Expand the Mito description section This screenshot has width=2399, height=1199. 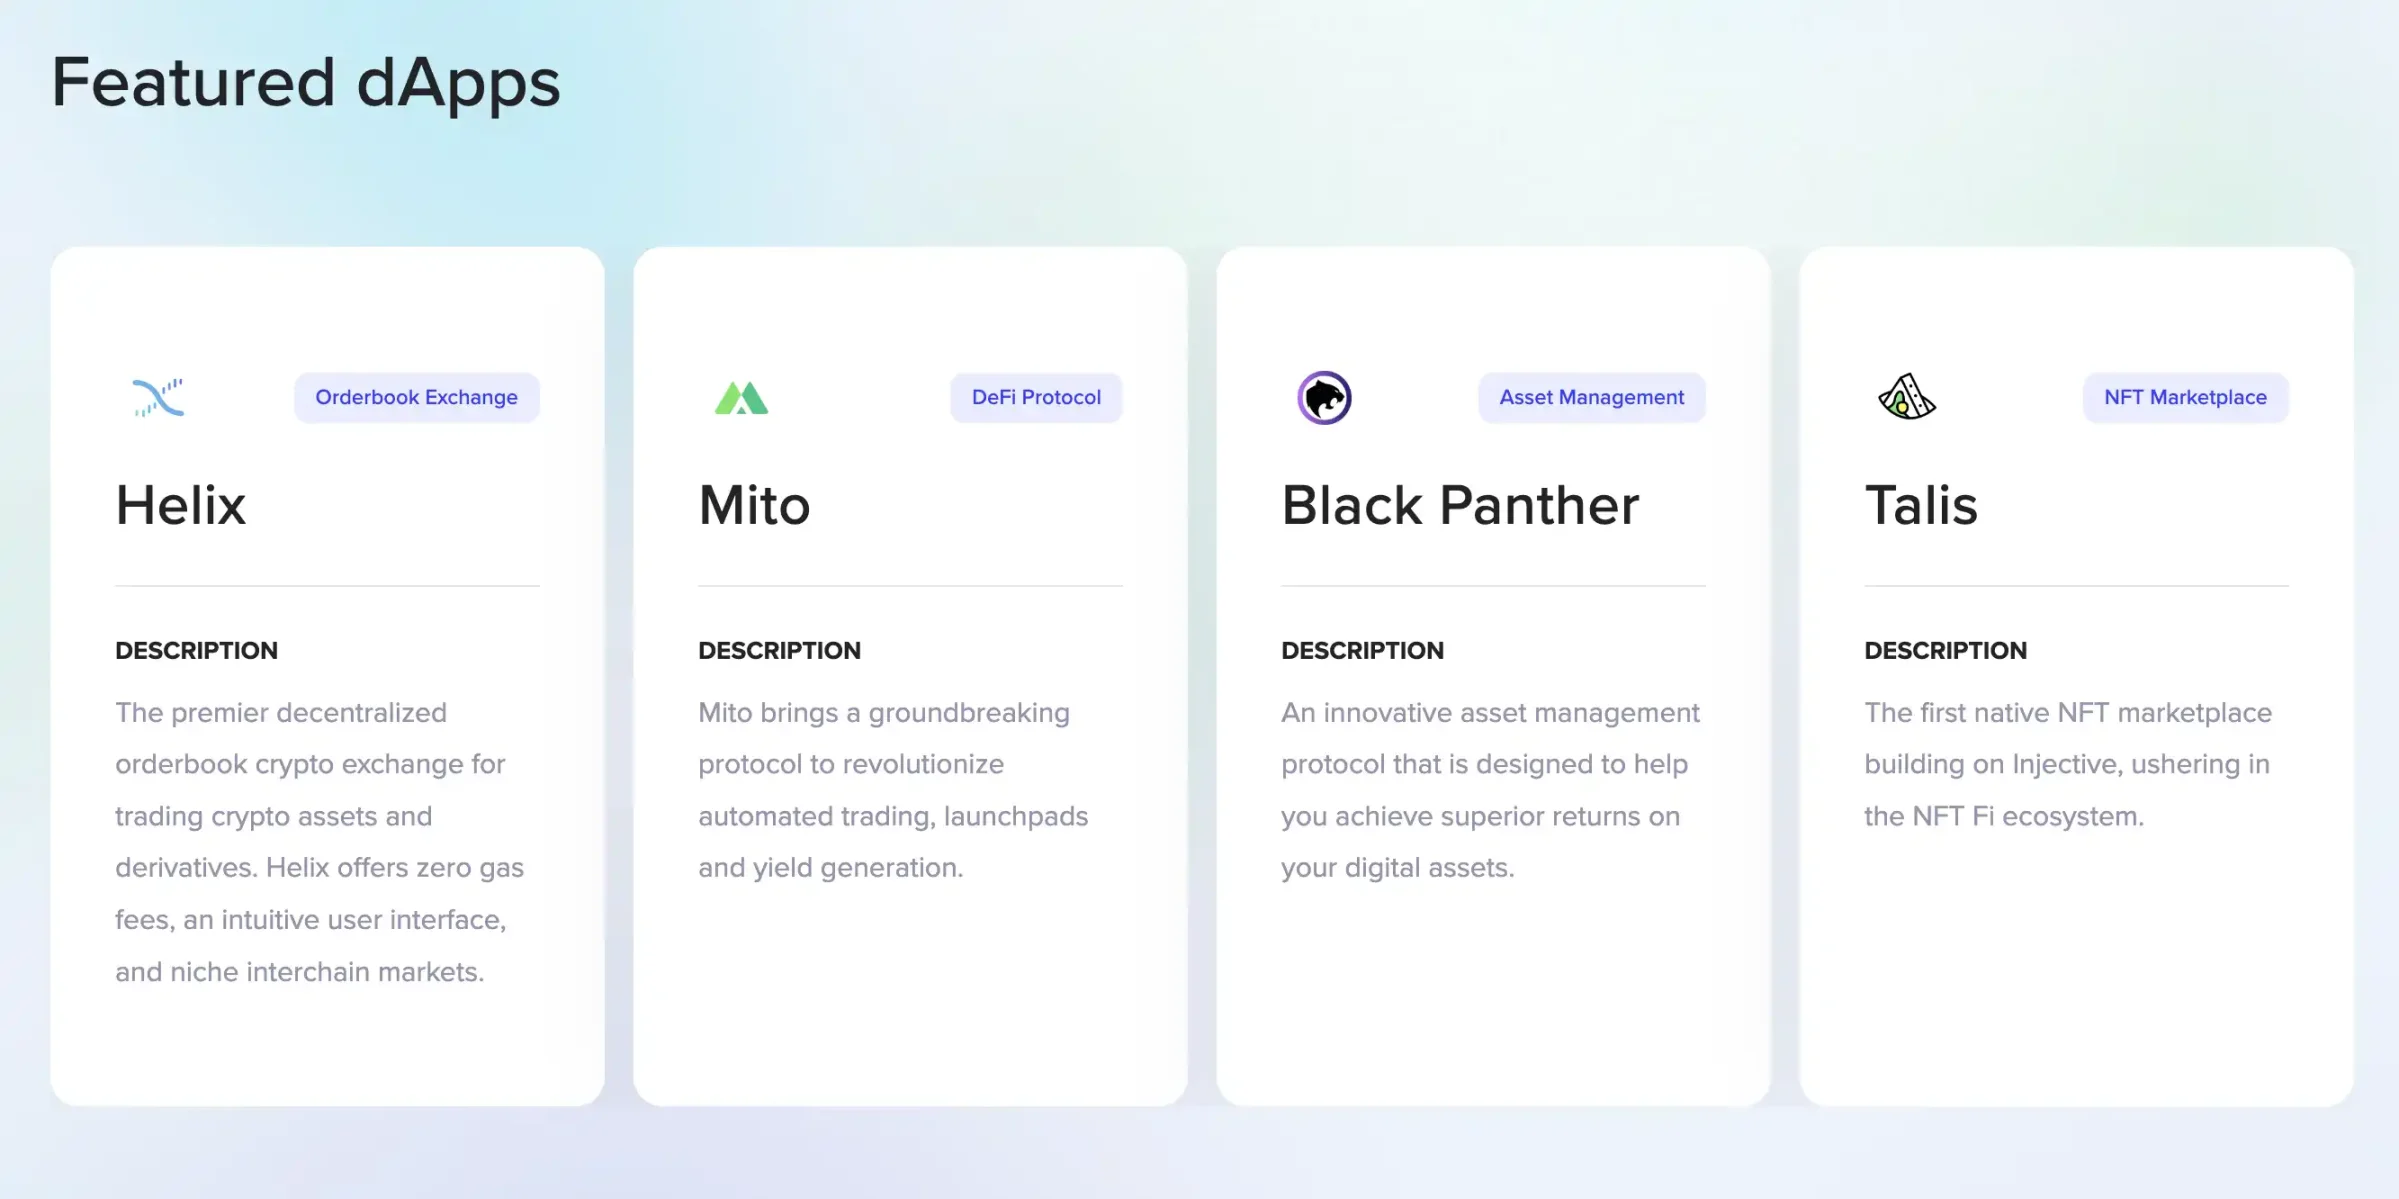[779, 650]
